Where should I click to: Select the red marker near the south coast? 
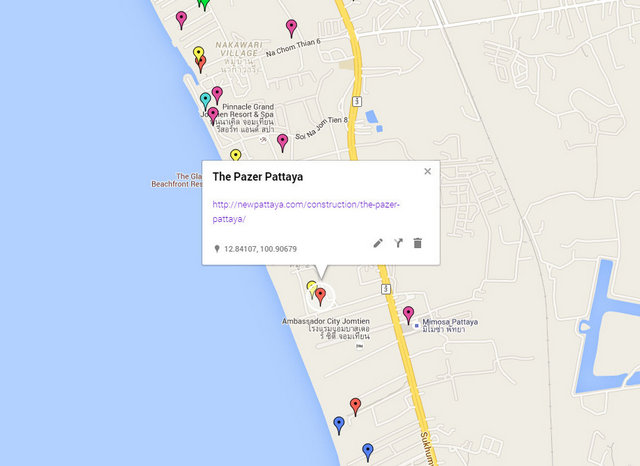click(x=356, y=407)
